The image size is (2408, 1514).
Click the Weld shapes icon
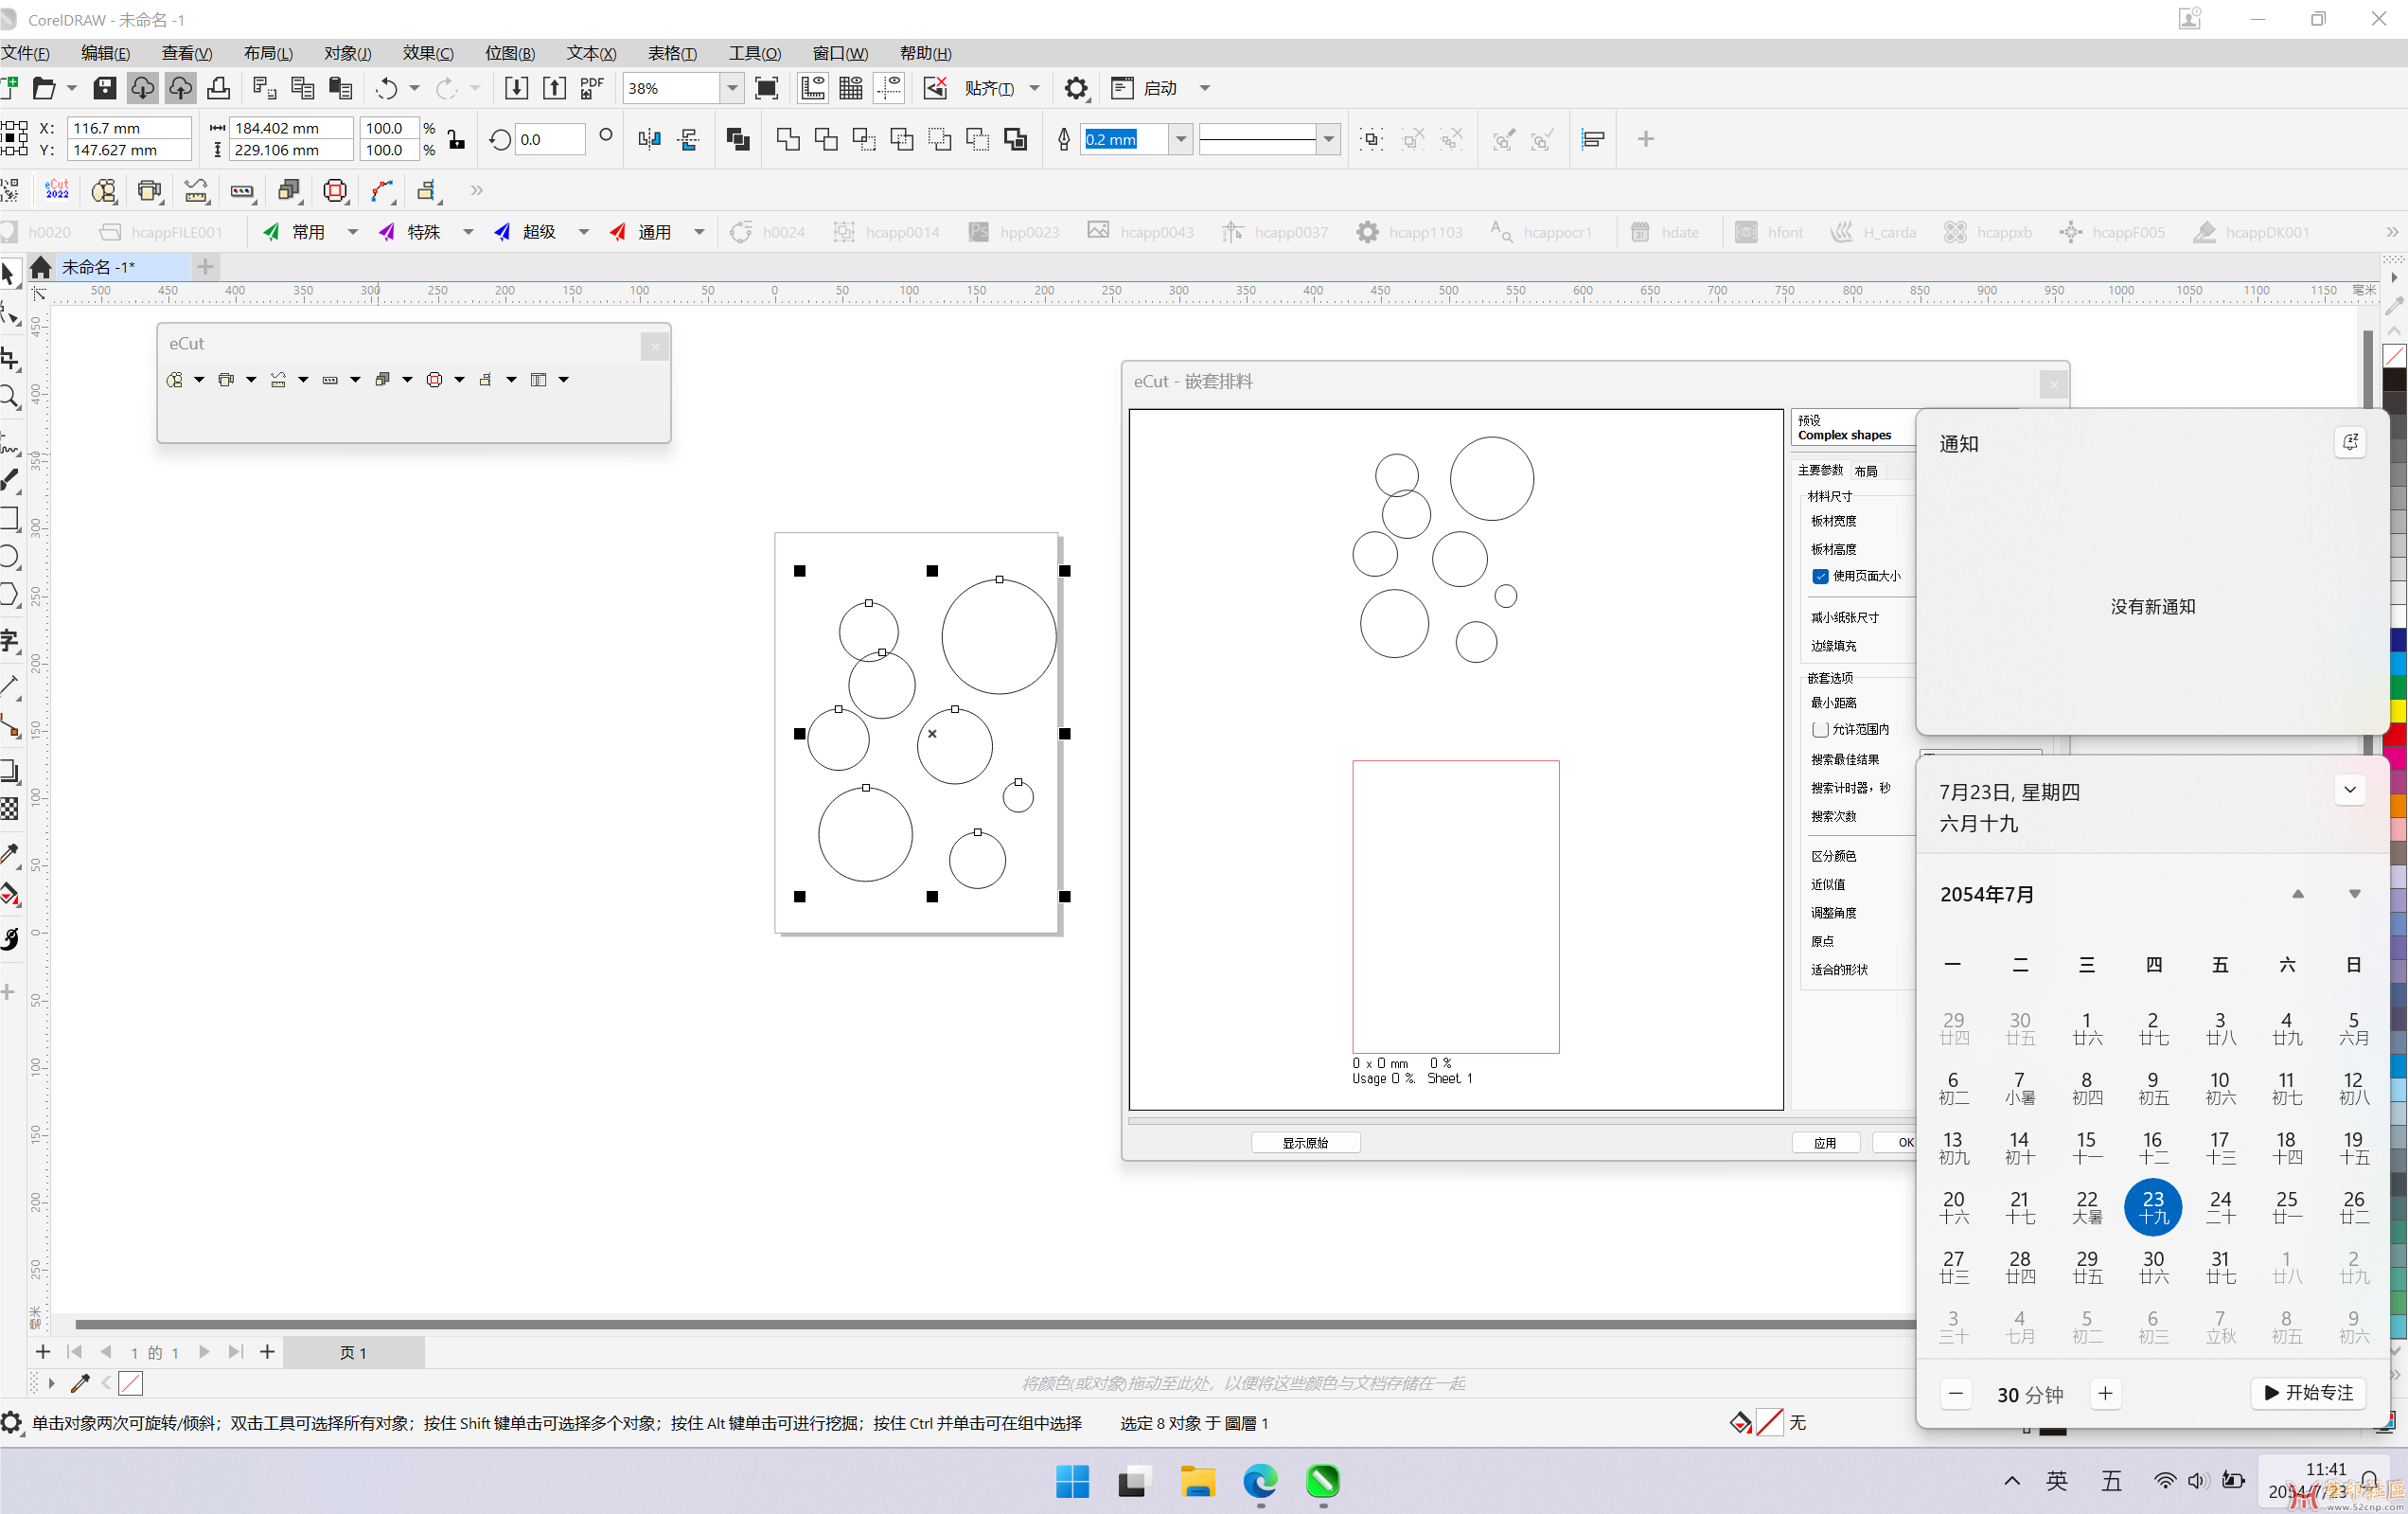click(x=788, y=139)
